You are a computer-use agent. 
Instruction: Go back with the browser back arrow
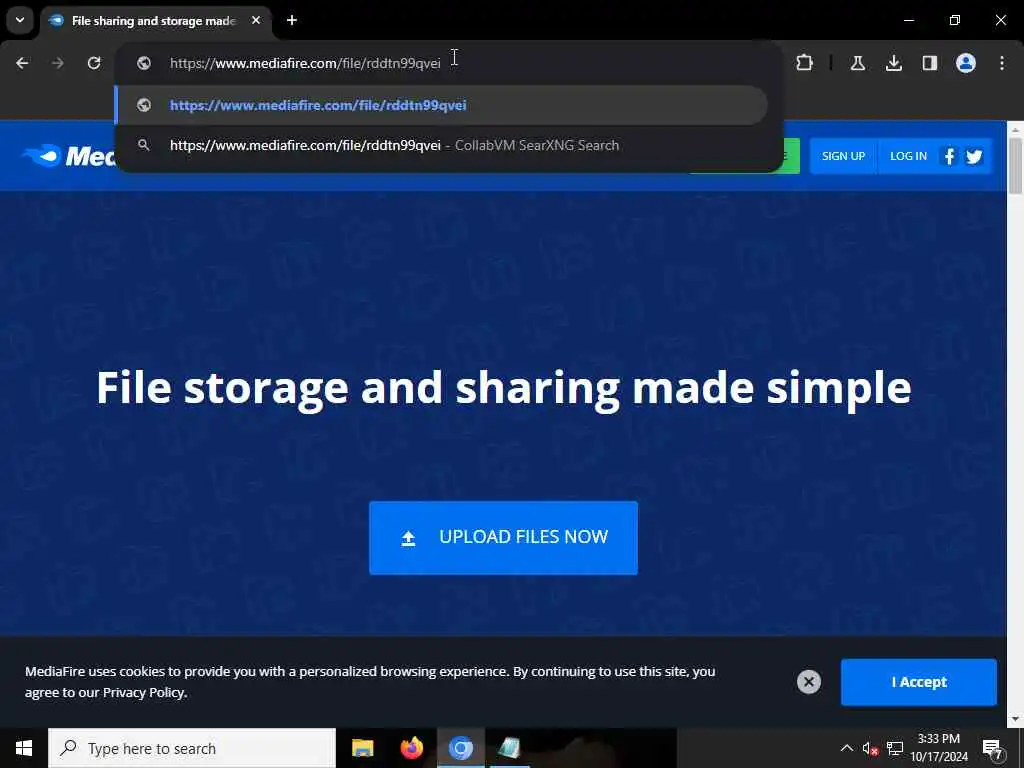22,63
